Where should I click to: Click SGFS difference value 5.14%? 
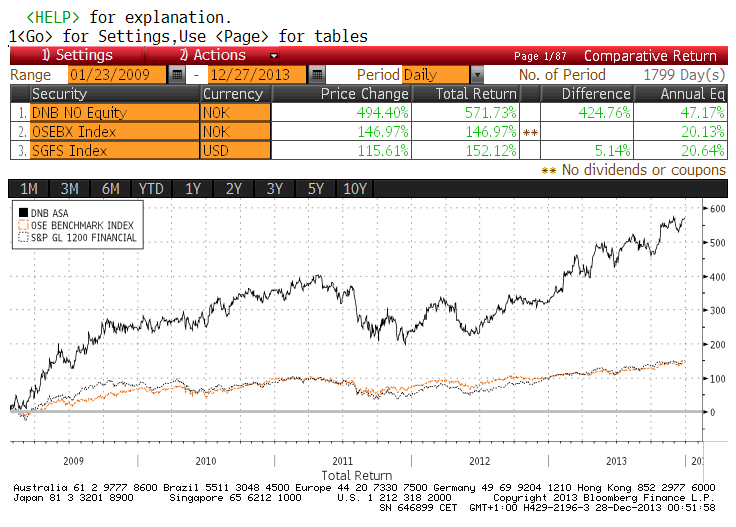(x=613, y=151)
